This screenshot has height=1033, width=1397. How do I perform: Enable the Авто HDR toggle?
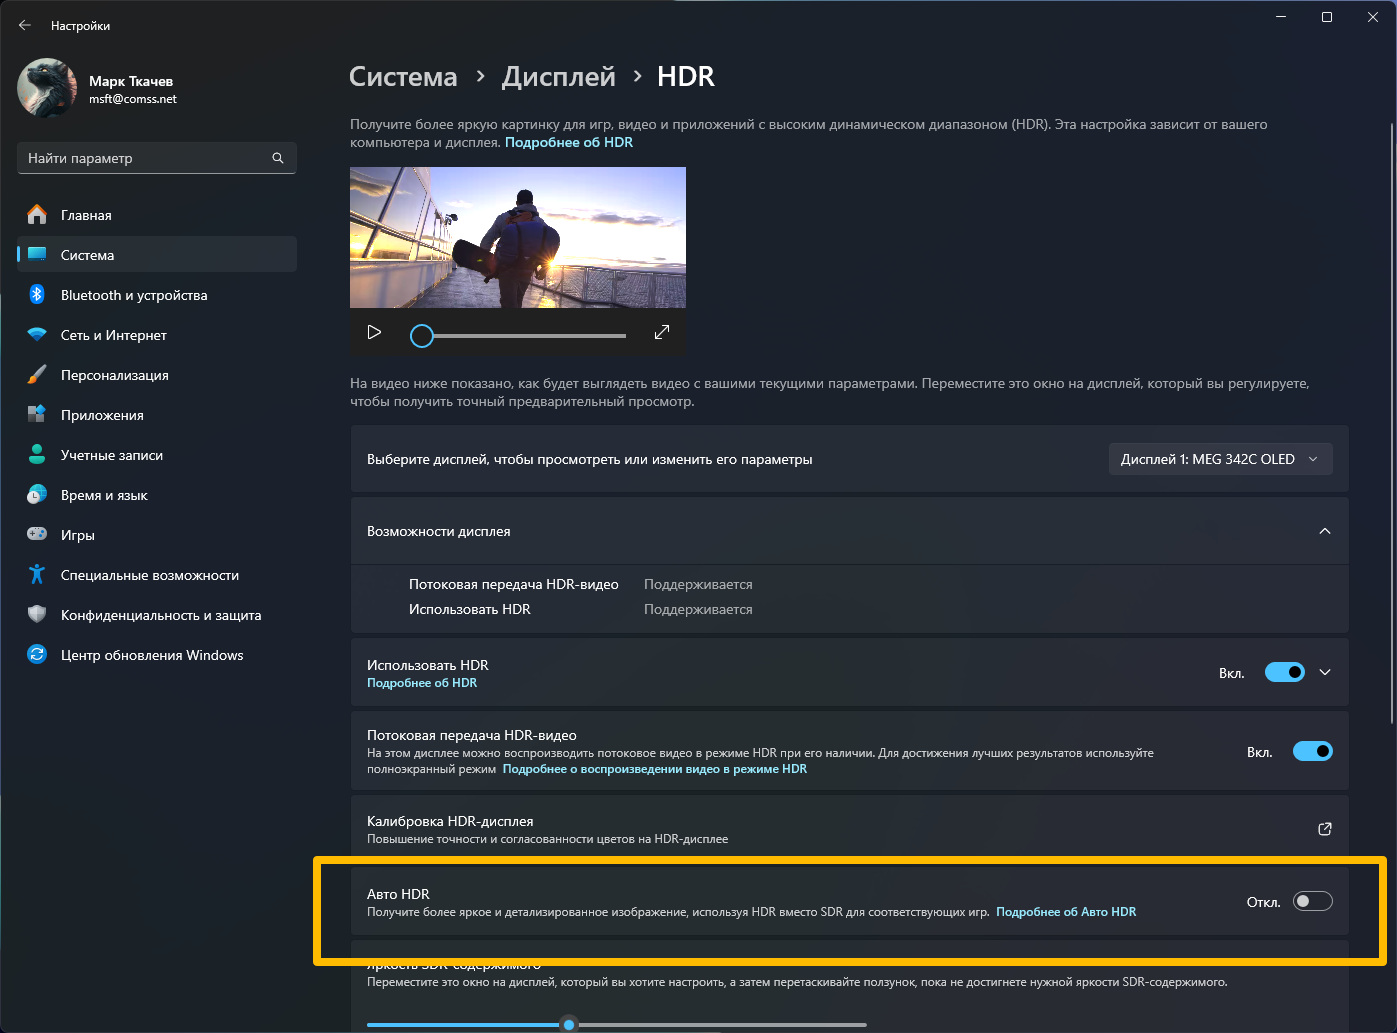(1313, 902)
